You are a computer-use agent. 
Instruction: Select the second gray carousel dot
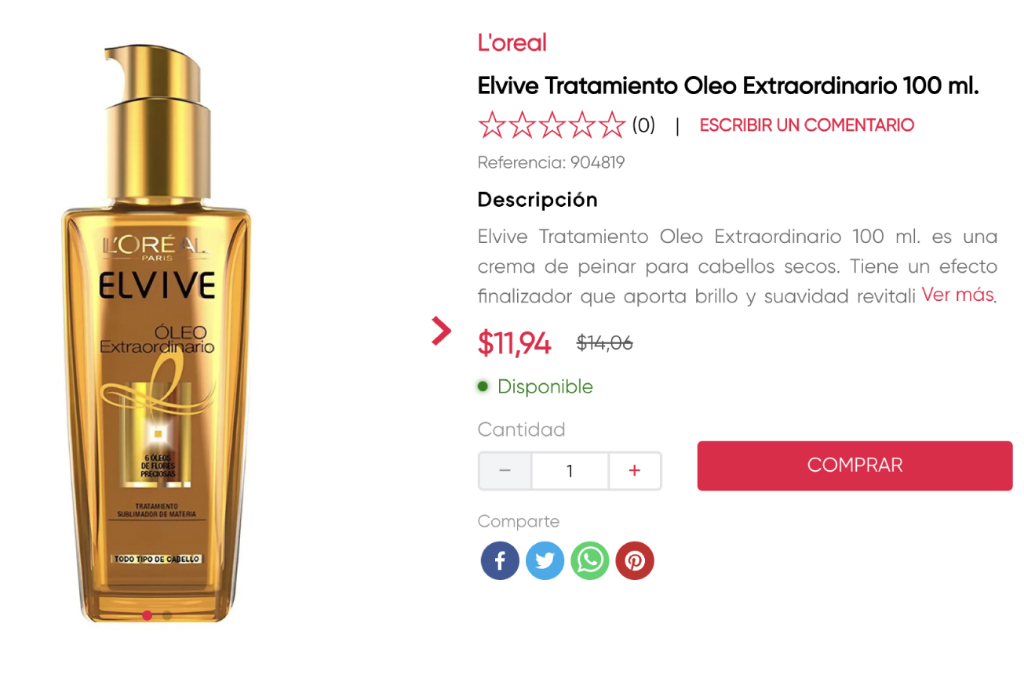point(167,615)
